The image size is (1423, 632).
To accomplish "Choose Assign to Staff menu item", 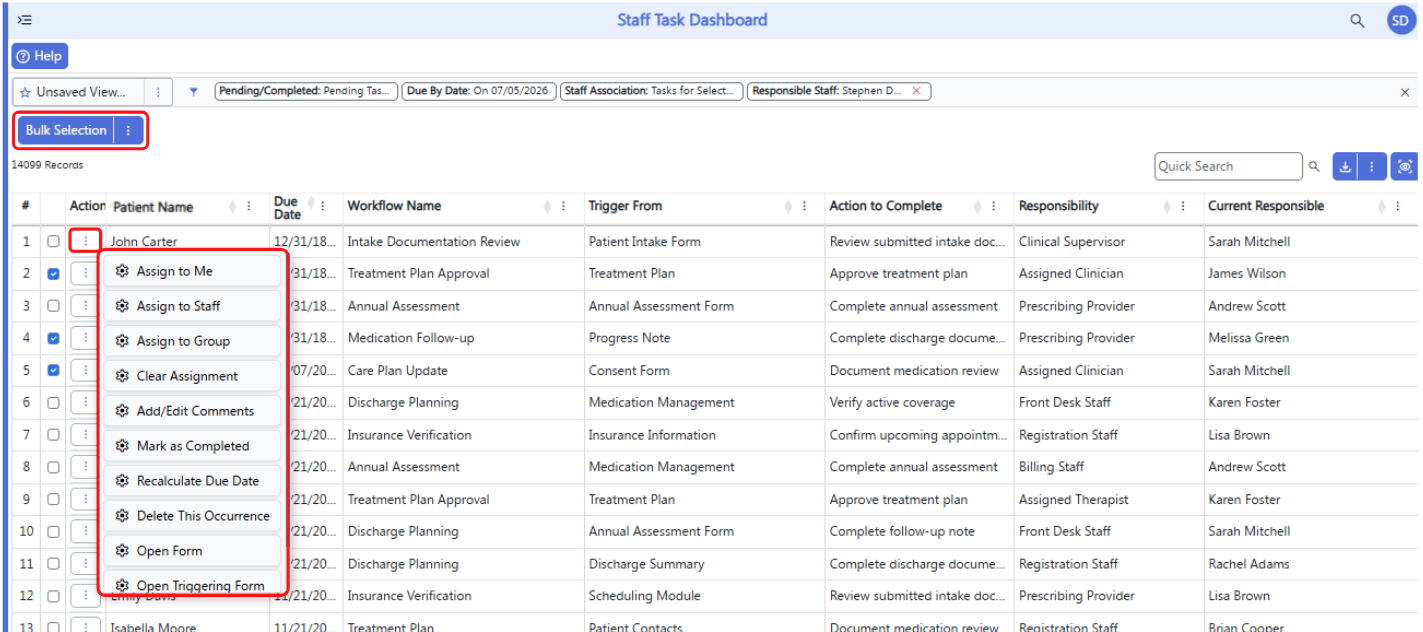I will click(193, 306).
